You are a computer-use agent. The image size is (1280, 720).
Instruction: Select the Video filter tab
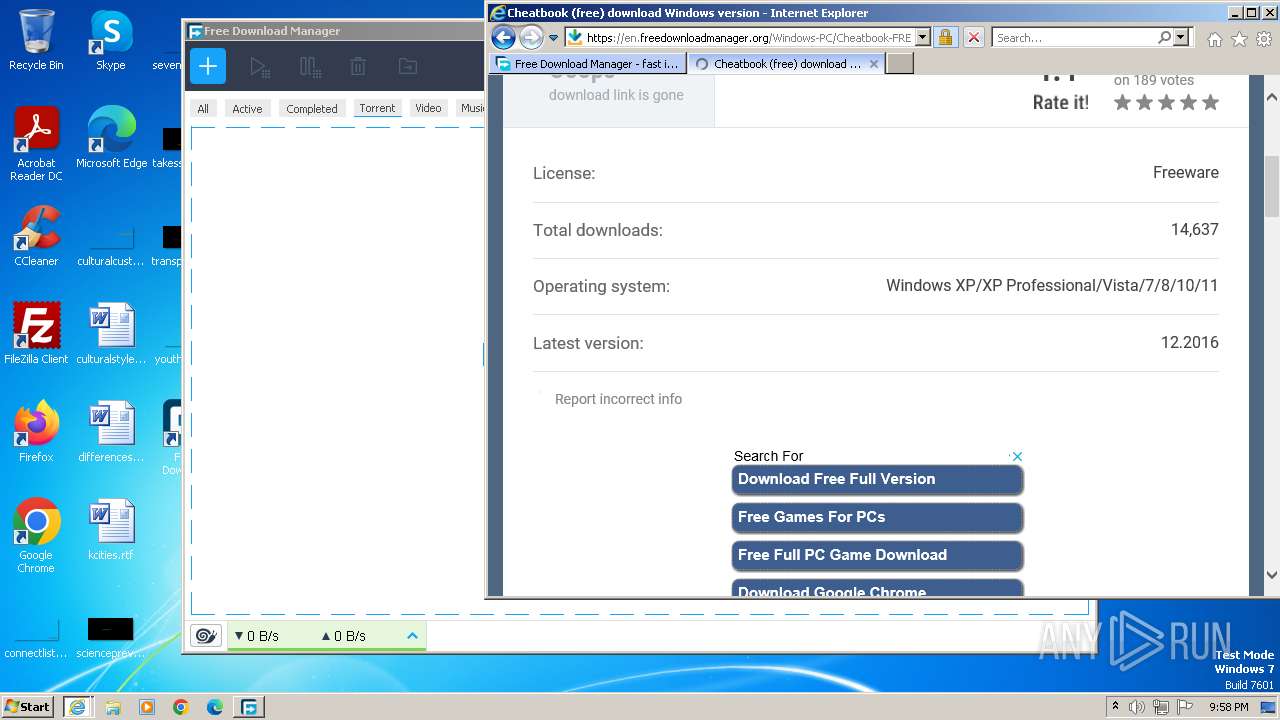428,108
